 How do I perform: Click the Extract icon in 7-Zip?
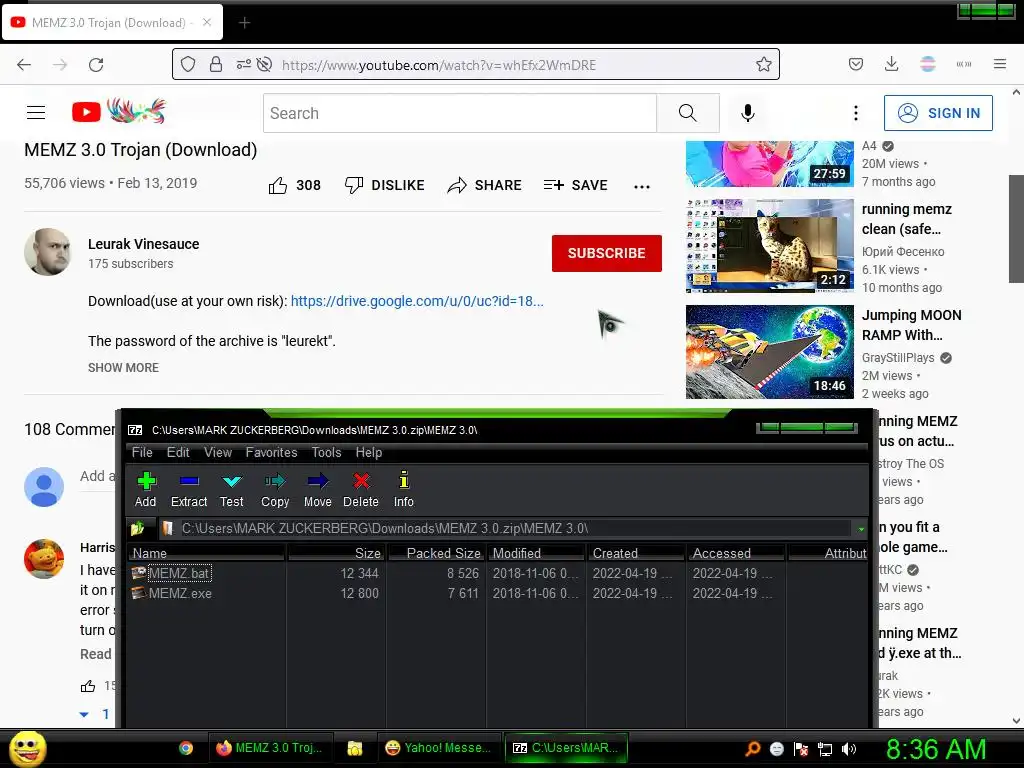click(x=189, y=481)
